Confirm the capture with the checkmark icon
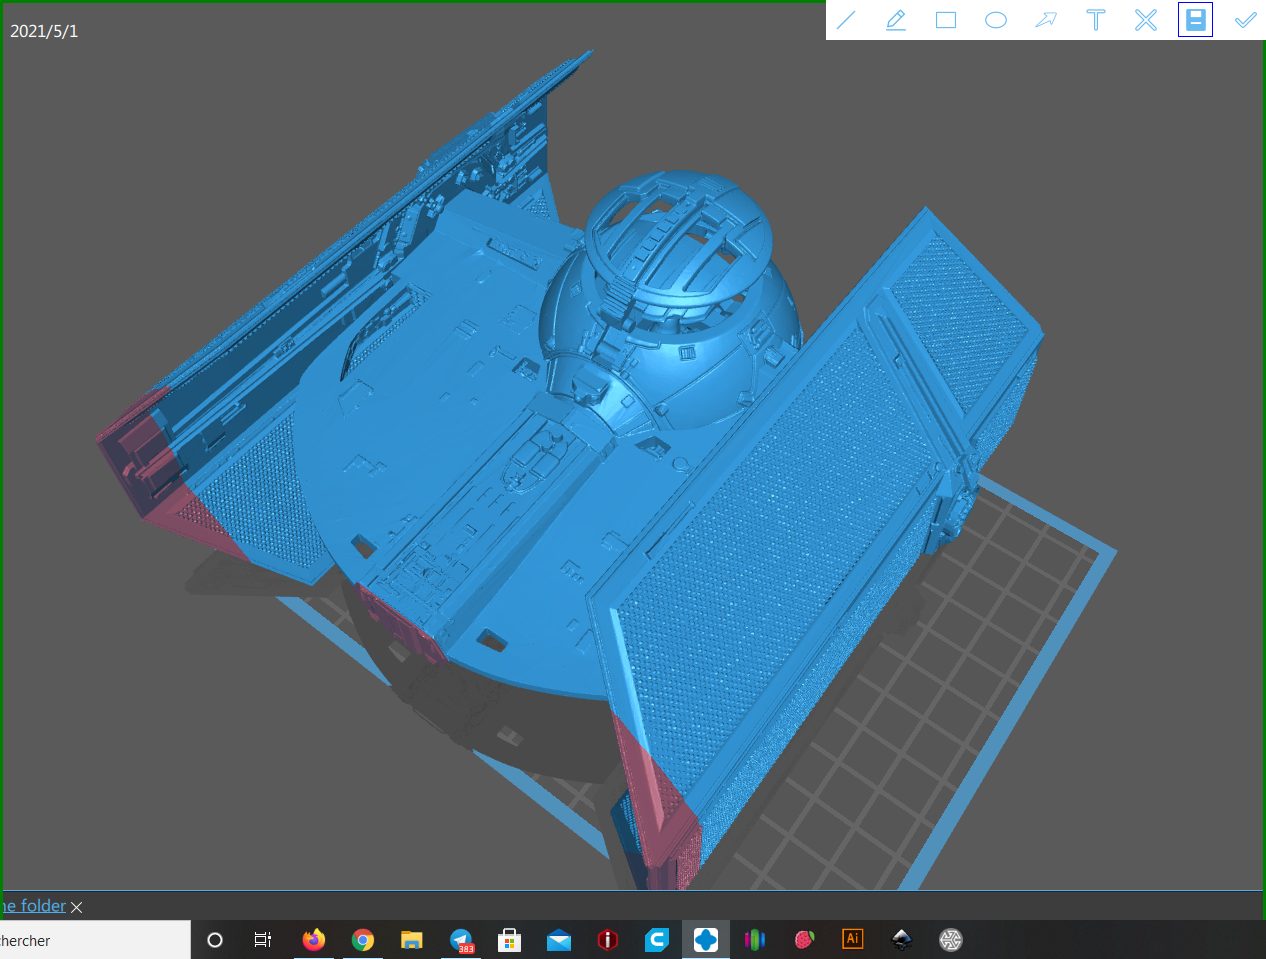The image size is (1266, 959). (x=1245, y=20)
